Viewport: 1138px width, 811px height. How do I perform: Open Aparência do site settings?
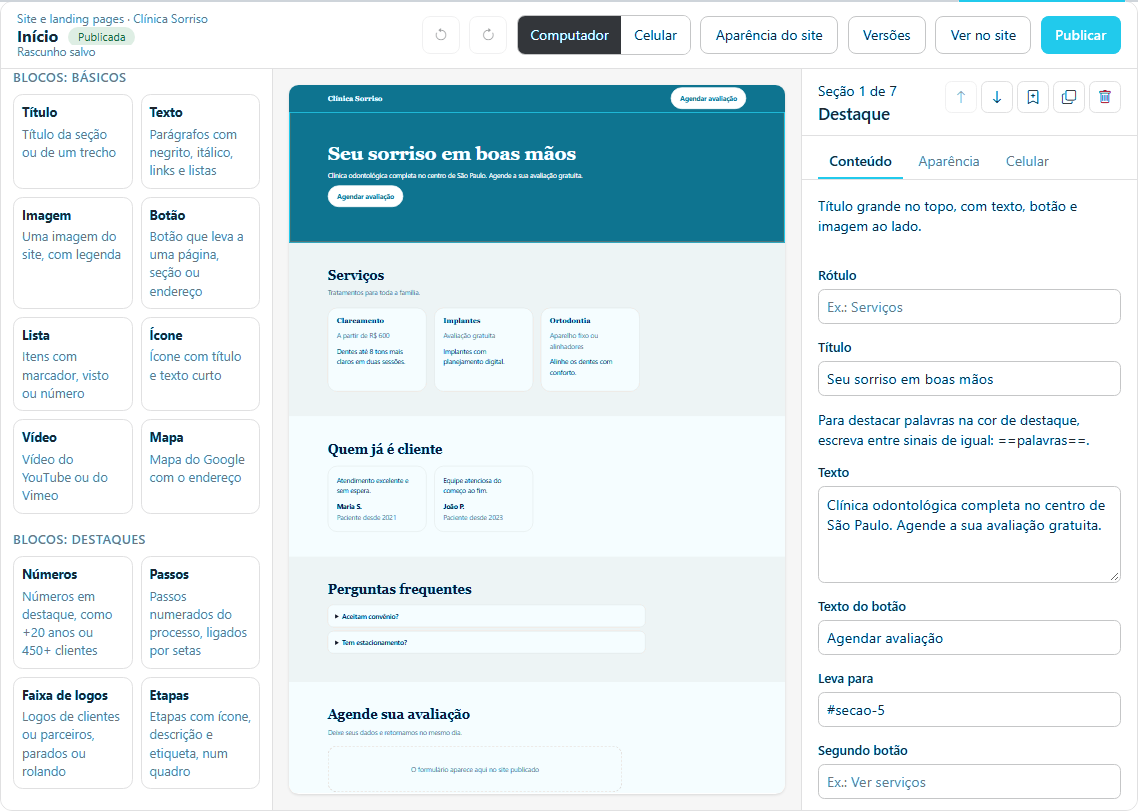[x=769, y=35]
